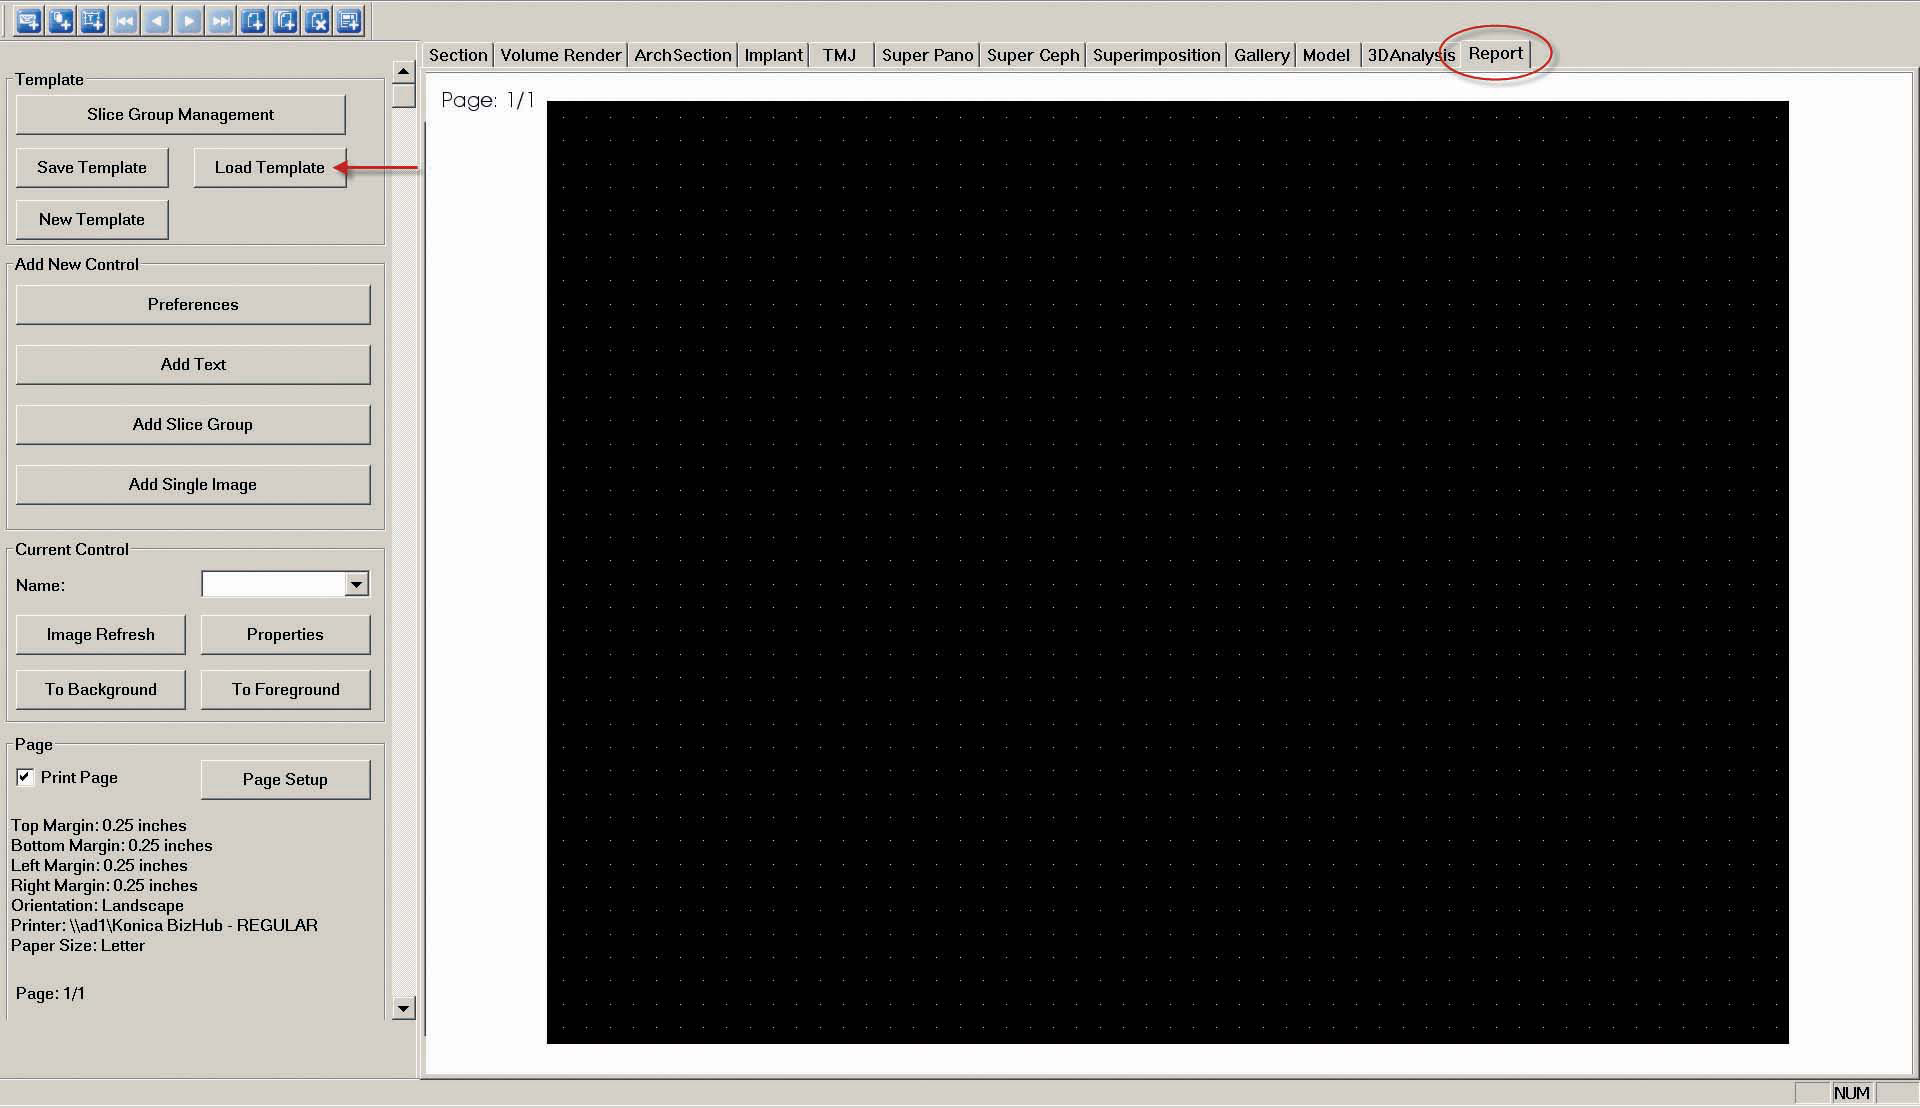Click the previous page arrow icon
1920x1108 pixels.
(157, 21)
